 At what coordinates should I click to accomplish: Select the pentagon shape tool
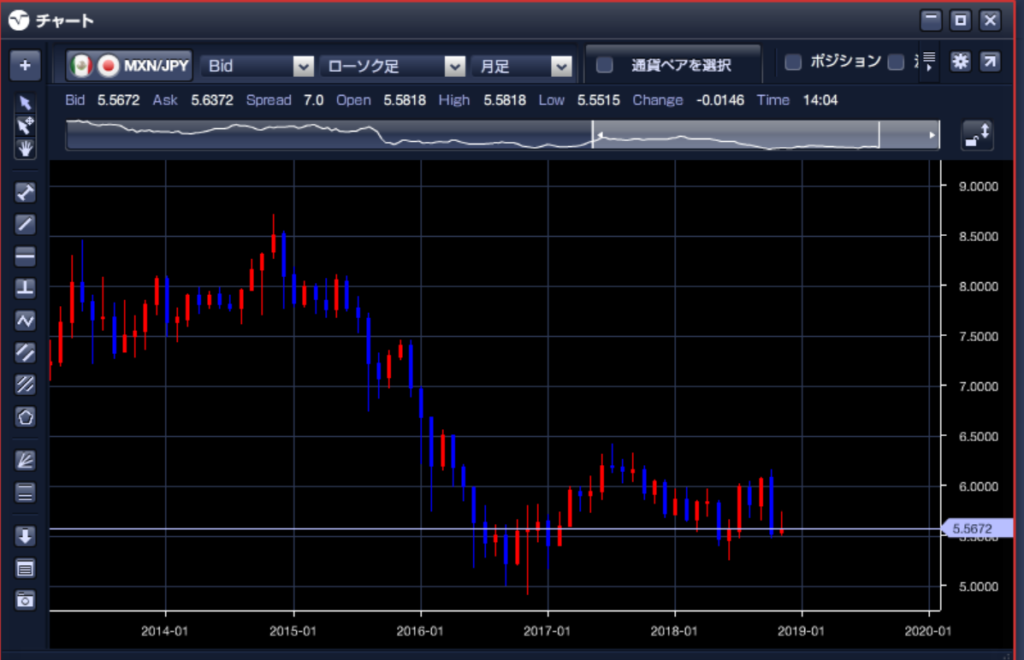pyautogui.click(x=25, y=416)
